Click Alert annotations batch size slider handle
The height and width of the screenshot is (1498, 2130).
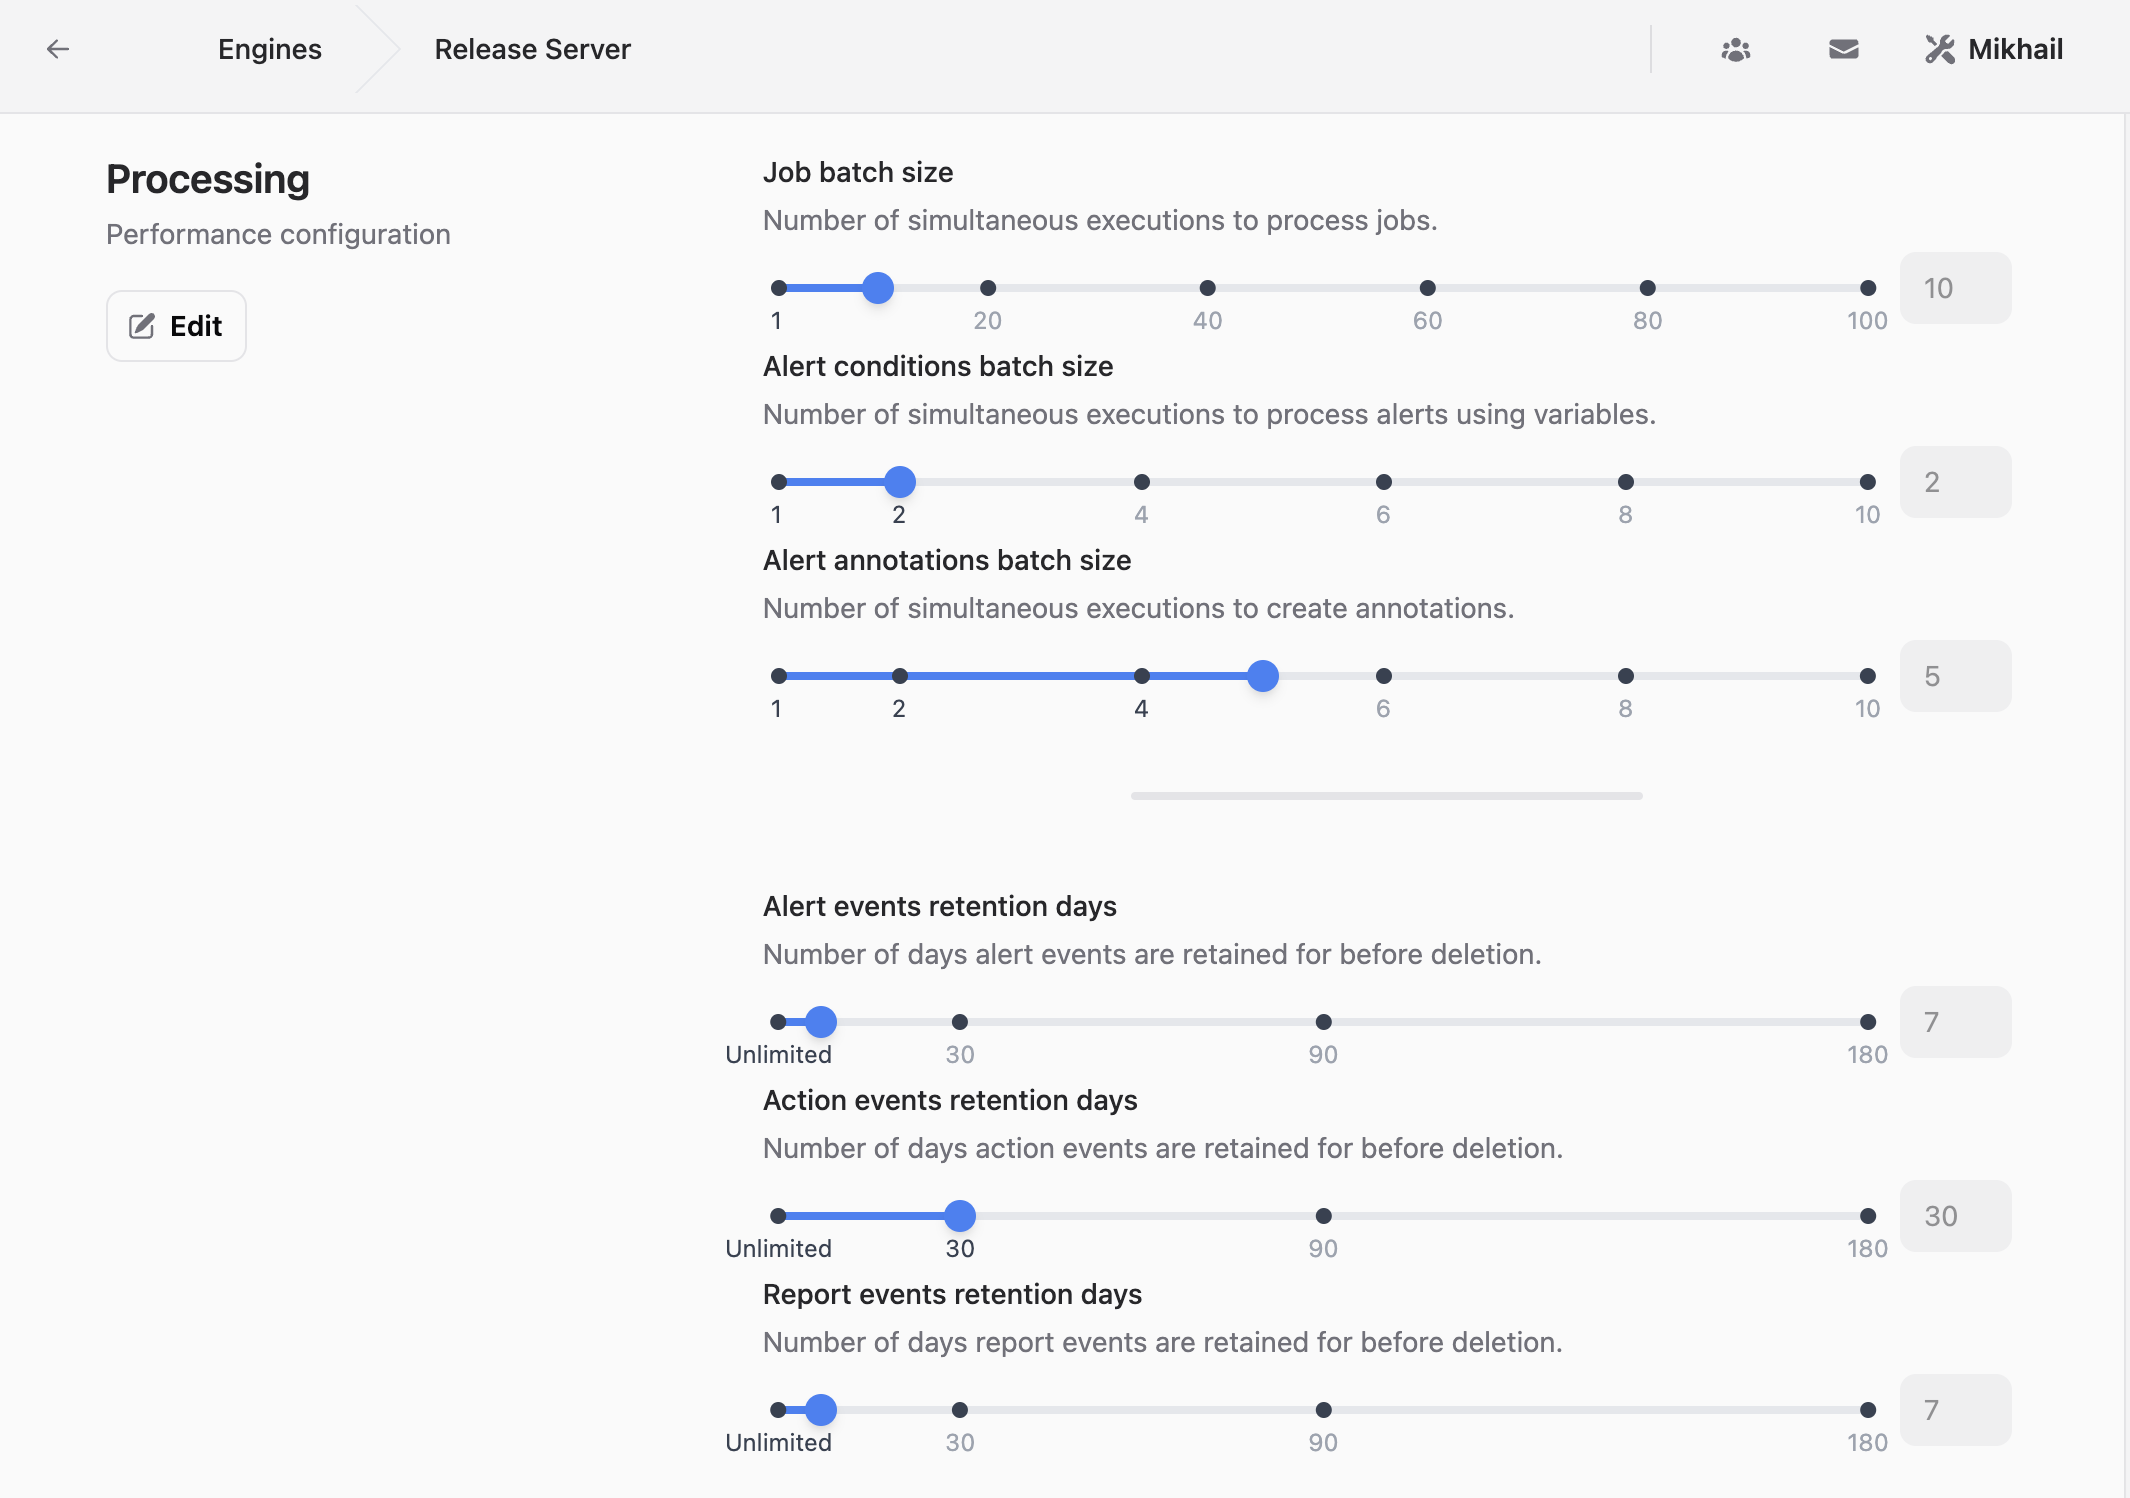coord(1263,676)
